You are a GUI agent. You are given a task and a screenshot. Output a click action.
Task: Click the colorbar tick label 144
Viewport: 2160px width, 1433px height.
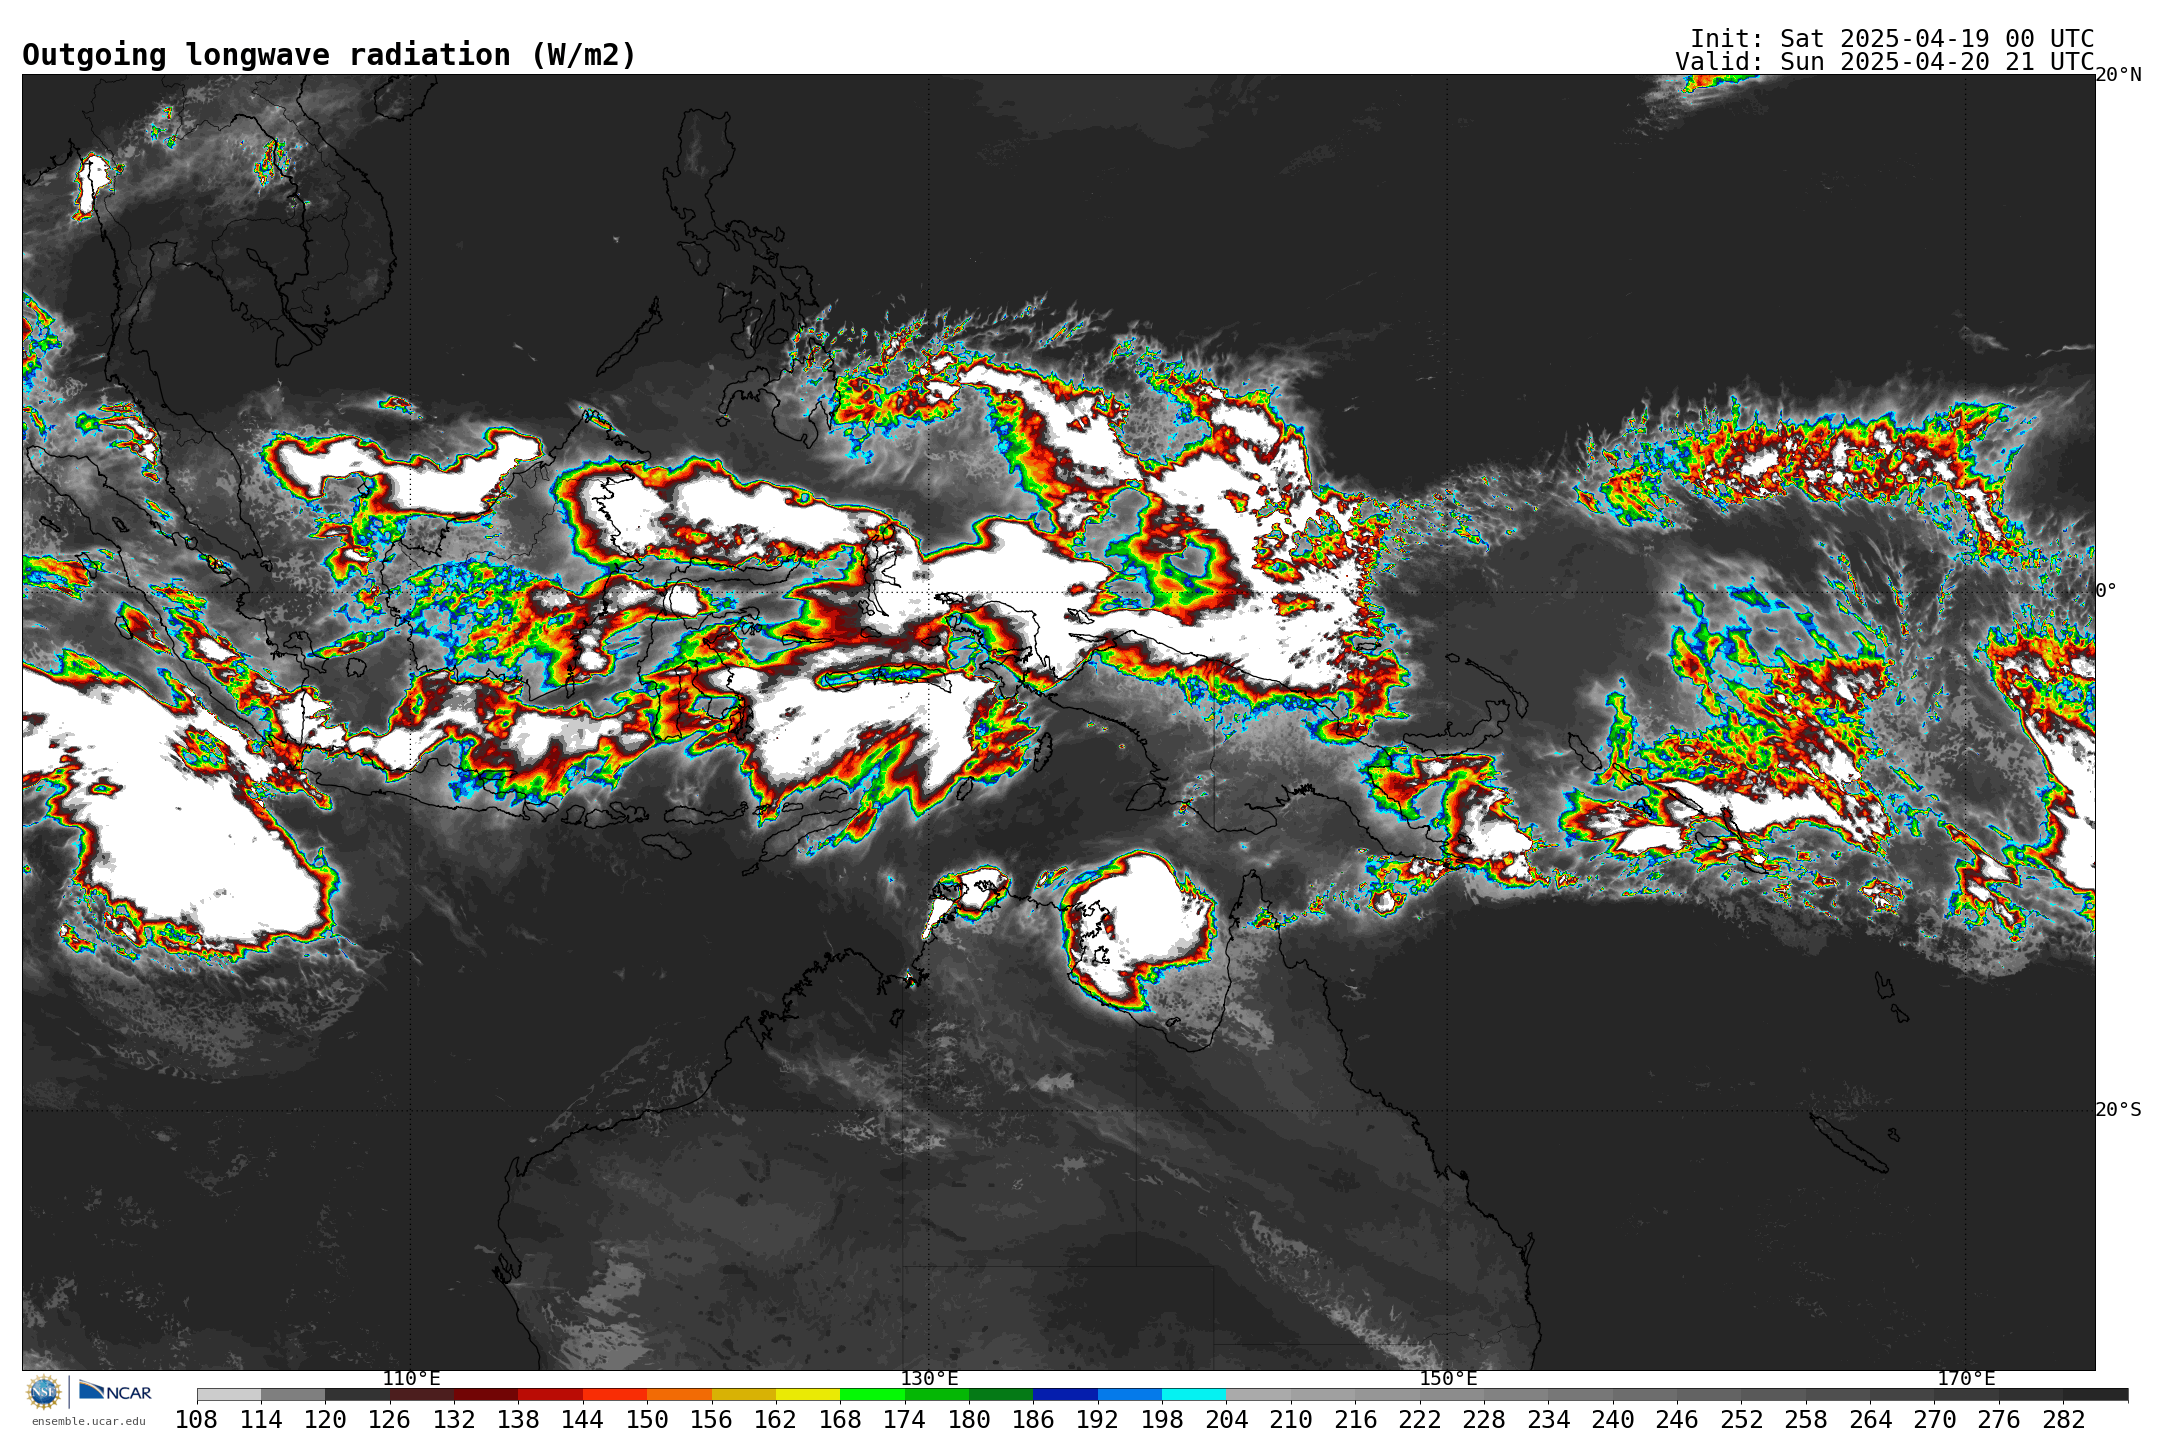[583, 1419]
